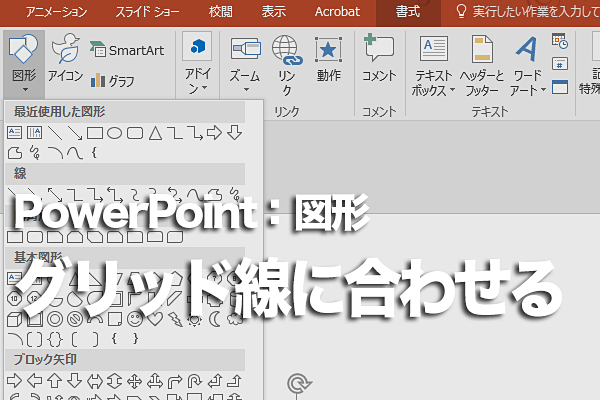The image size is (600, 400).
Task: Select the donut ring basic shape
Action: (55, 319)
